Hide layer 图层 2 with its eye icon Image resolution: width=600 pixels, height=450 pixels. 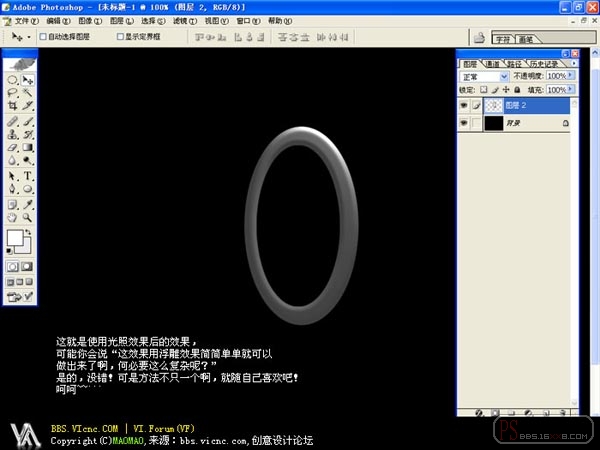coord(464,105)
